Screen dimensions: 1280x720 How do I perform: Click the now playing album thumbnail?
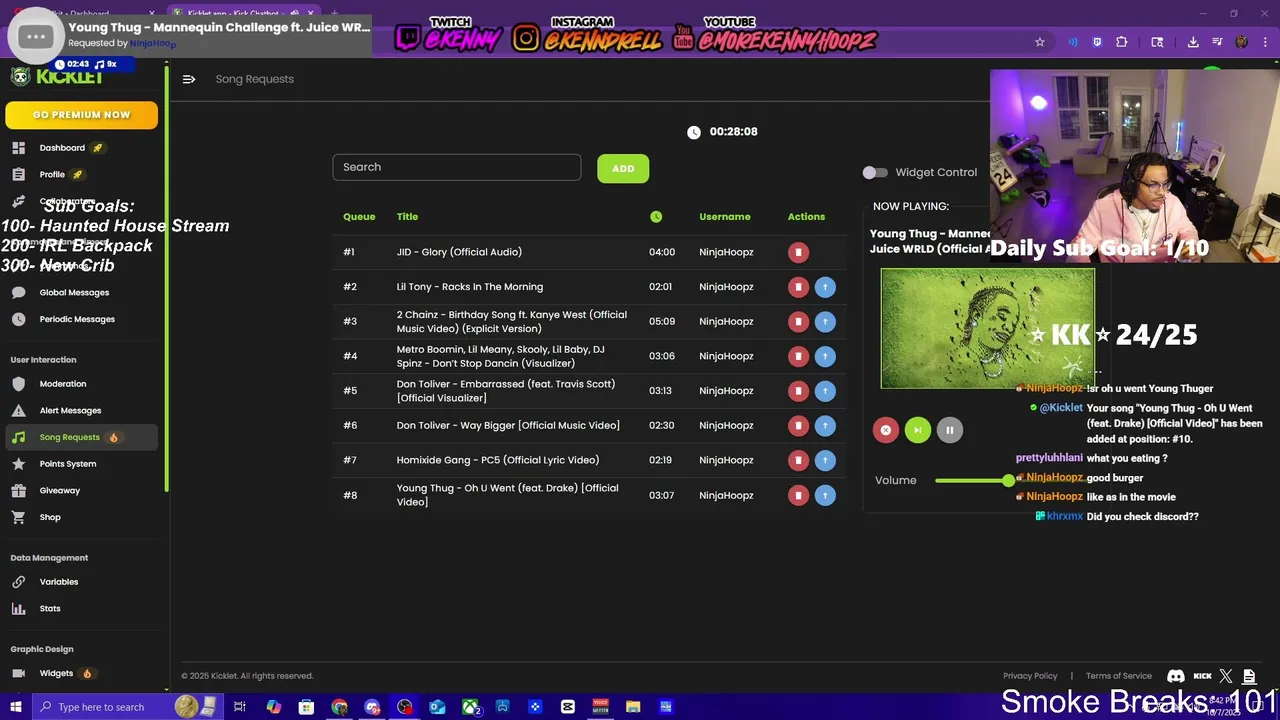pos(987,328)
